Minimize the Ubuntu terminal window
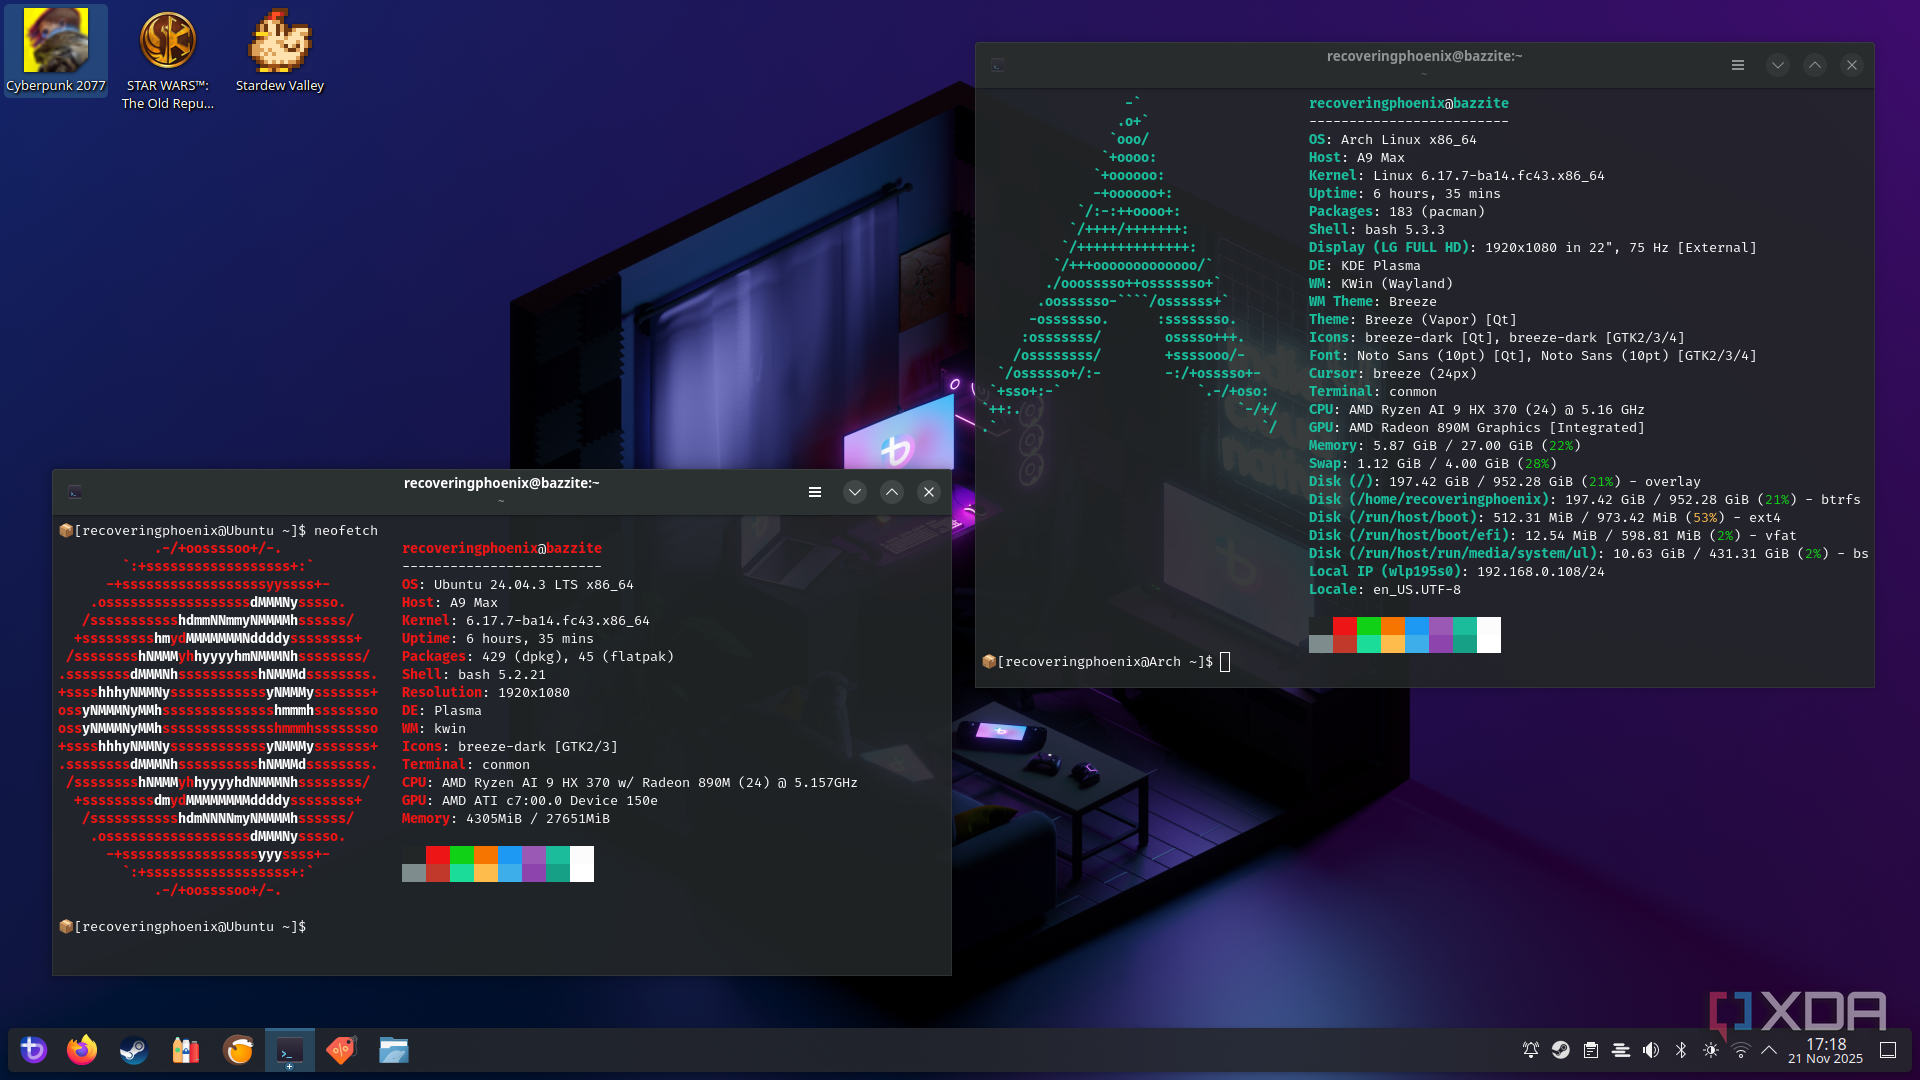1920x1080 pixels. coord(855,492)
